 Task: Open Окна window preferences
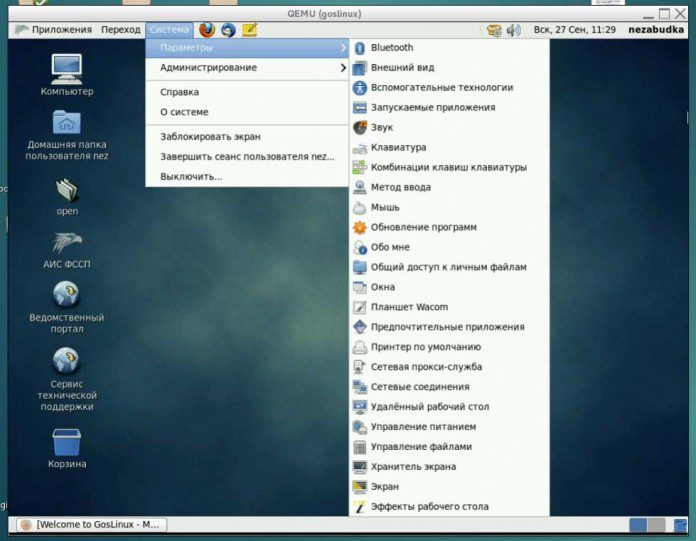[x=449, y=287]
